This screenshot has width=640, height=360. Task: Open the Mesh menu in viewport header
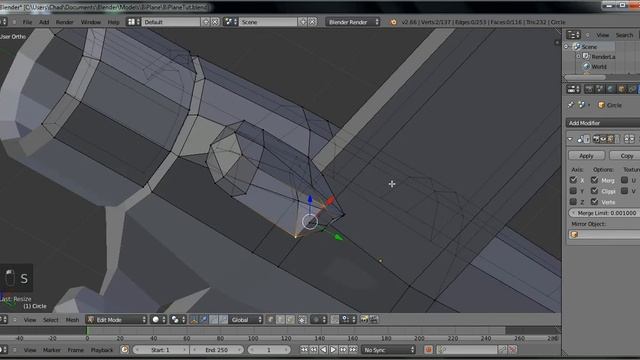pyautogui.click(x=72, y=320)
